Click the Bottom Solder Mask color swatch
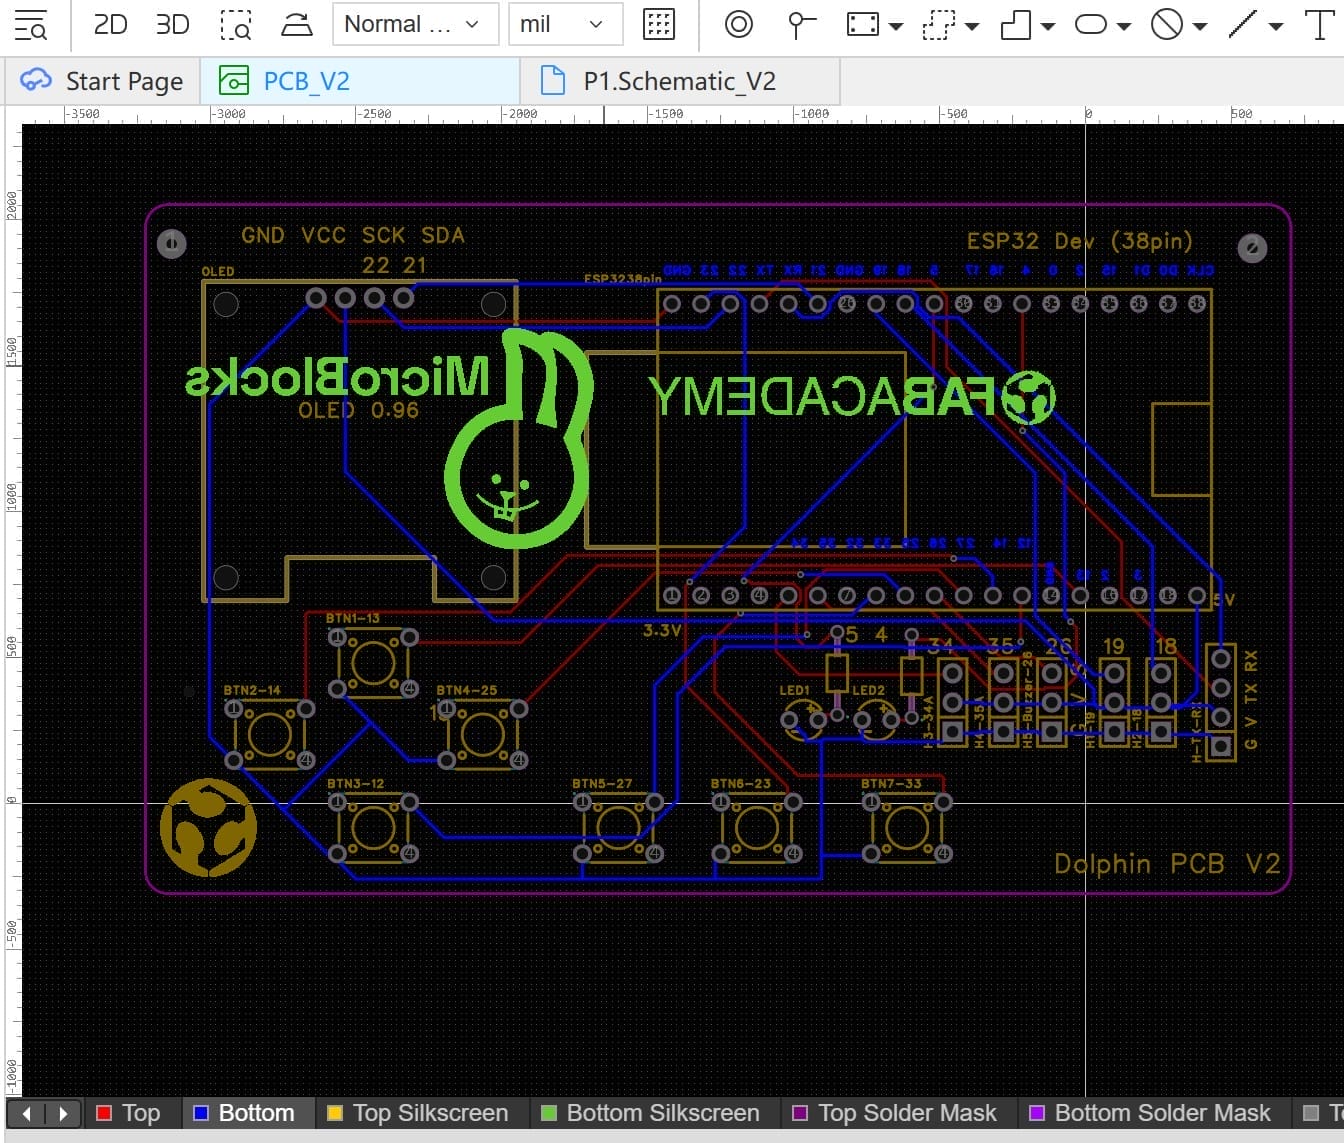 [1037, 1113]
